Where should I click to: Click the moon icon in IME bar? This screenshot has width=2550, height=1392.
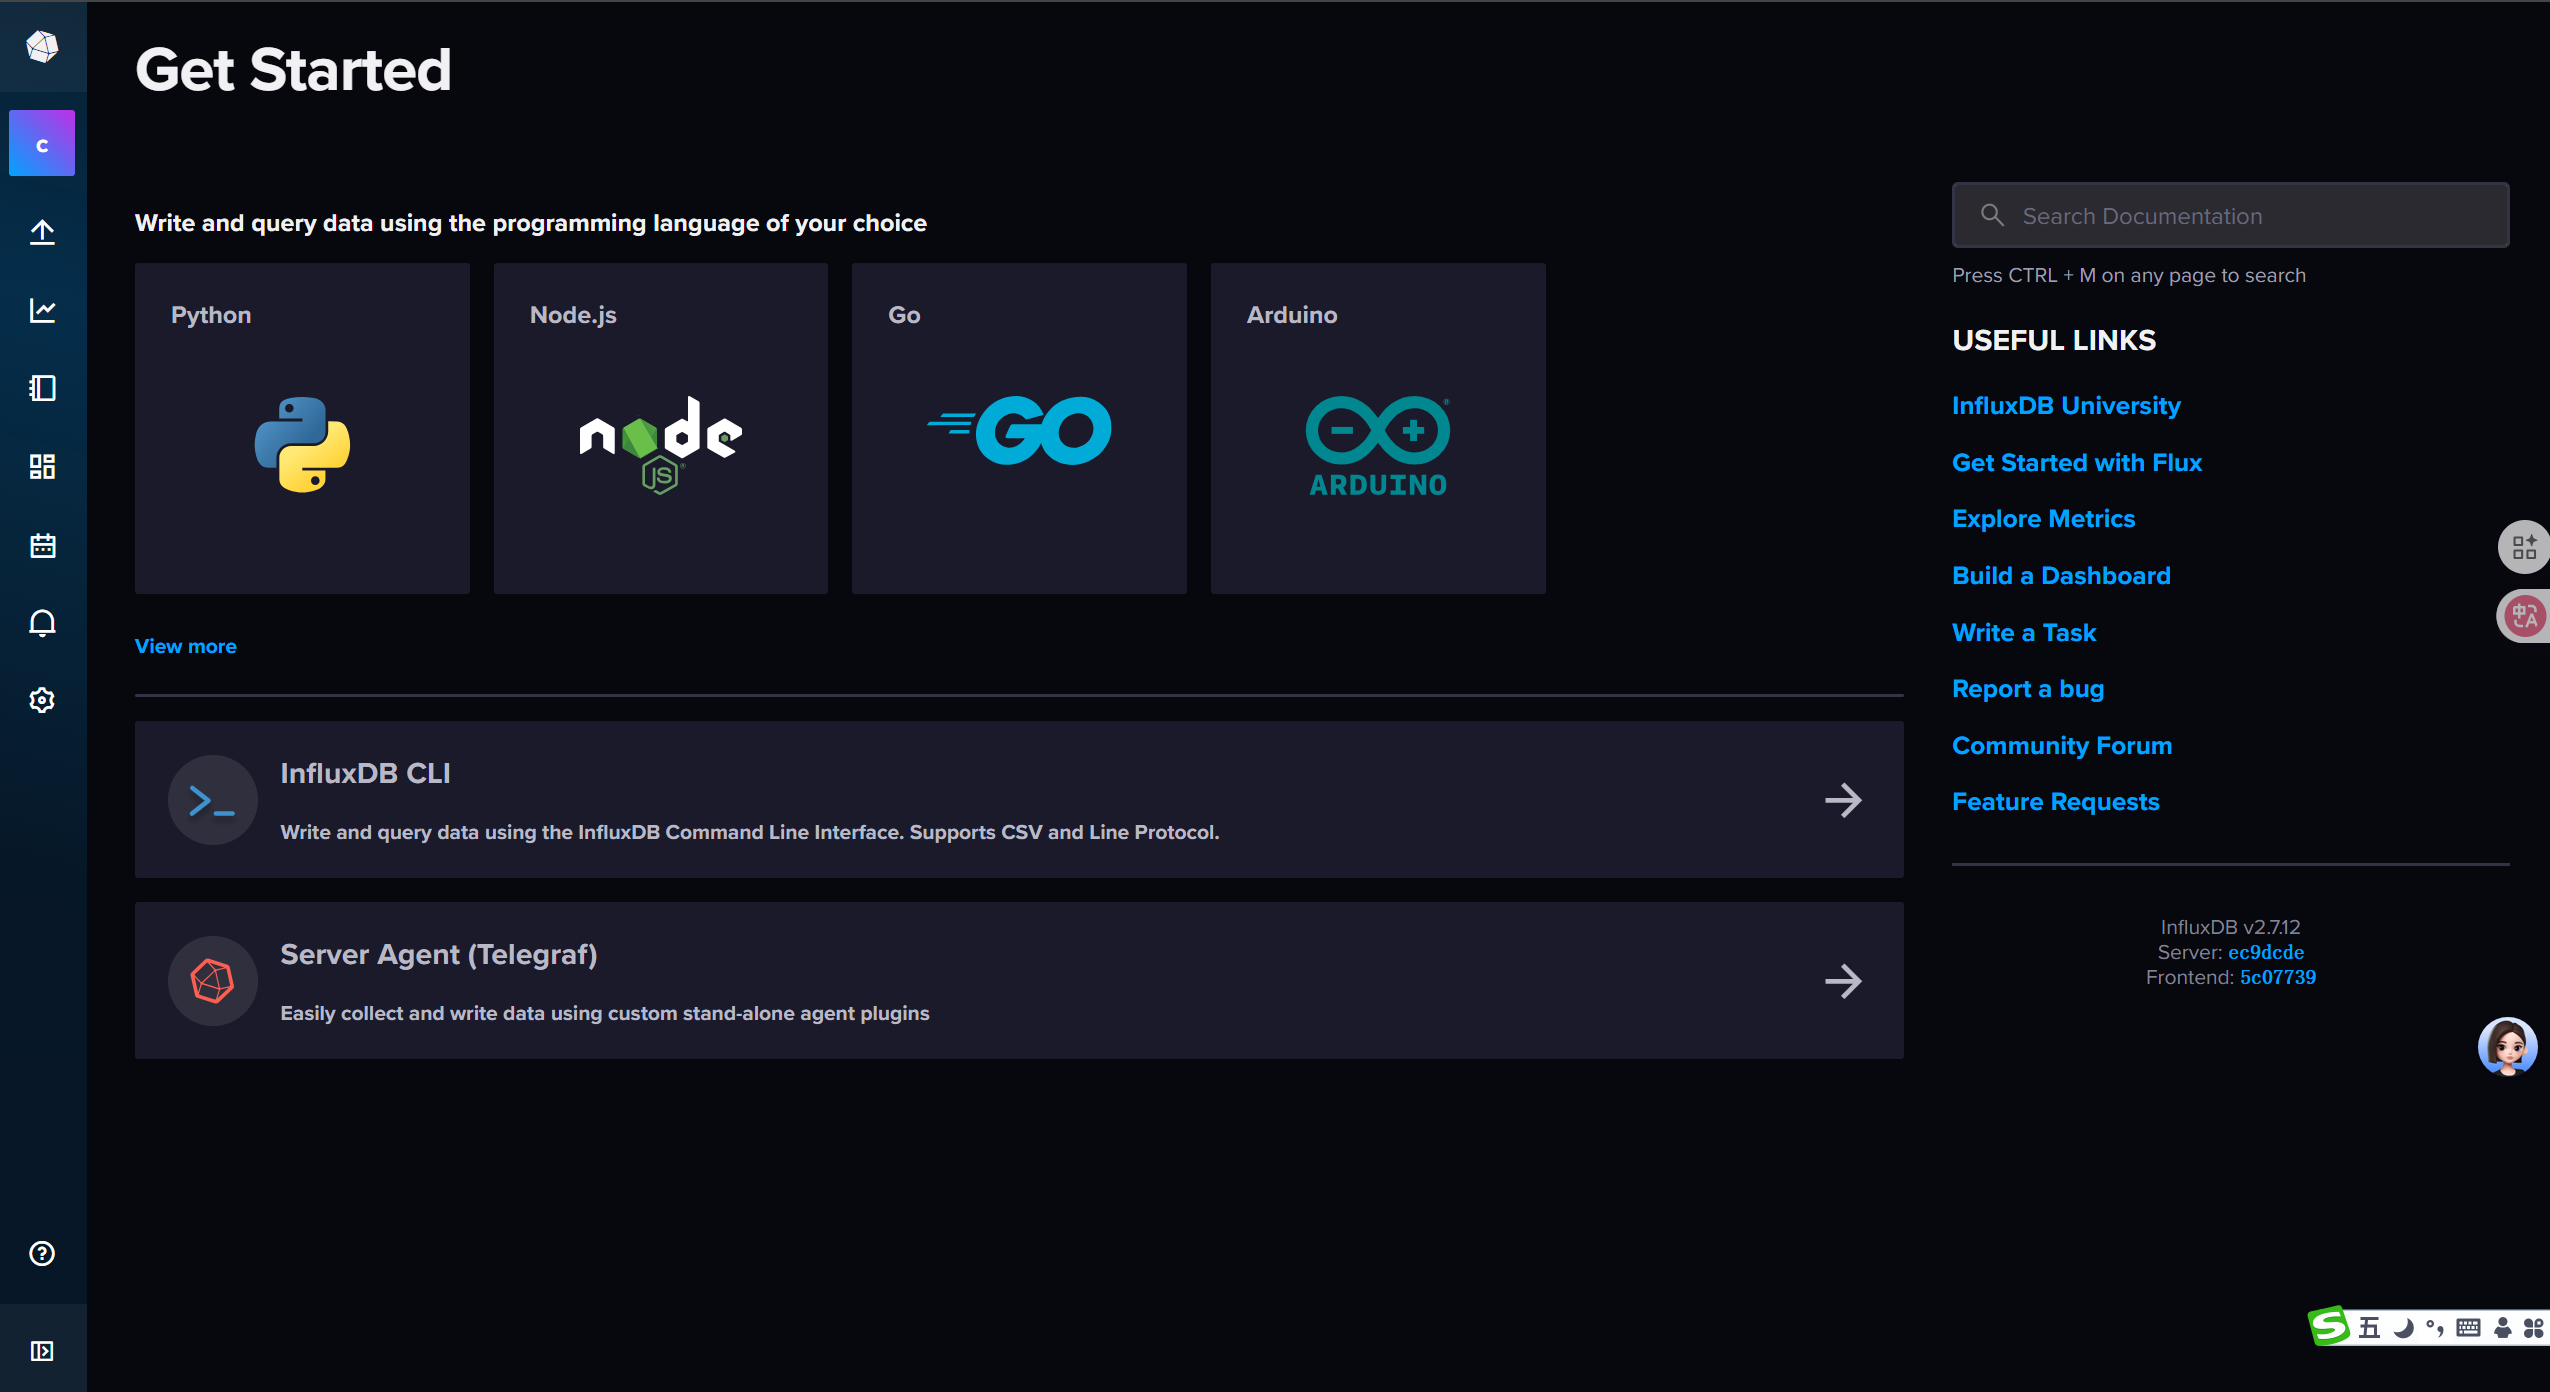2404,1328
